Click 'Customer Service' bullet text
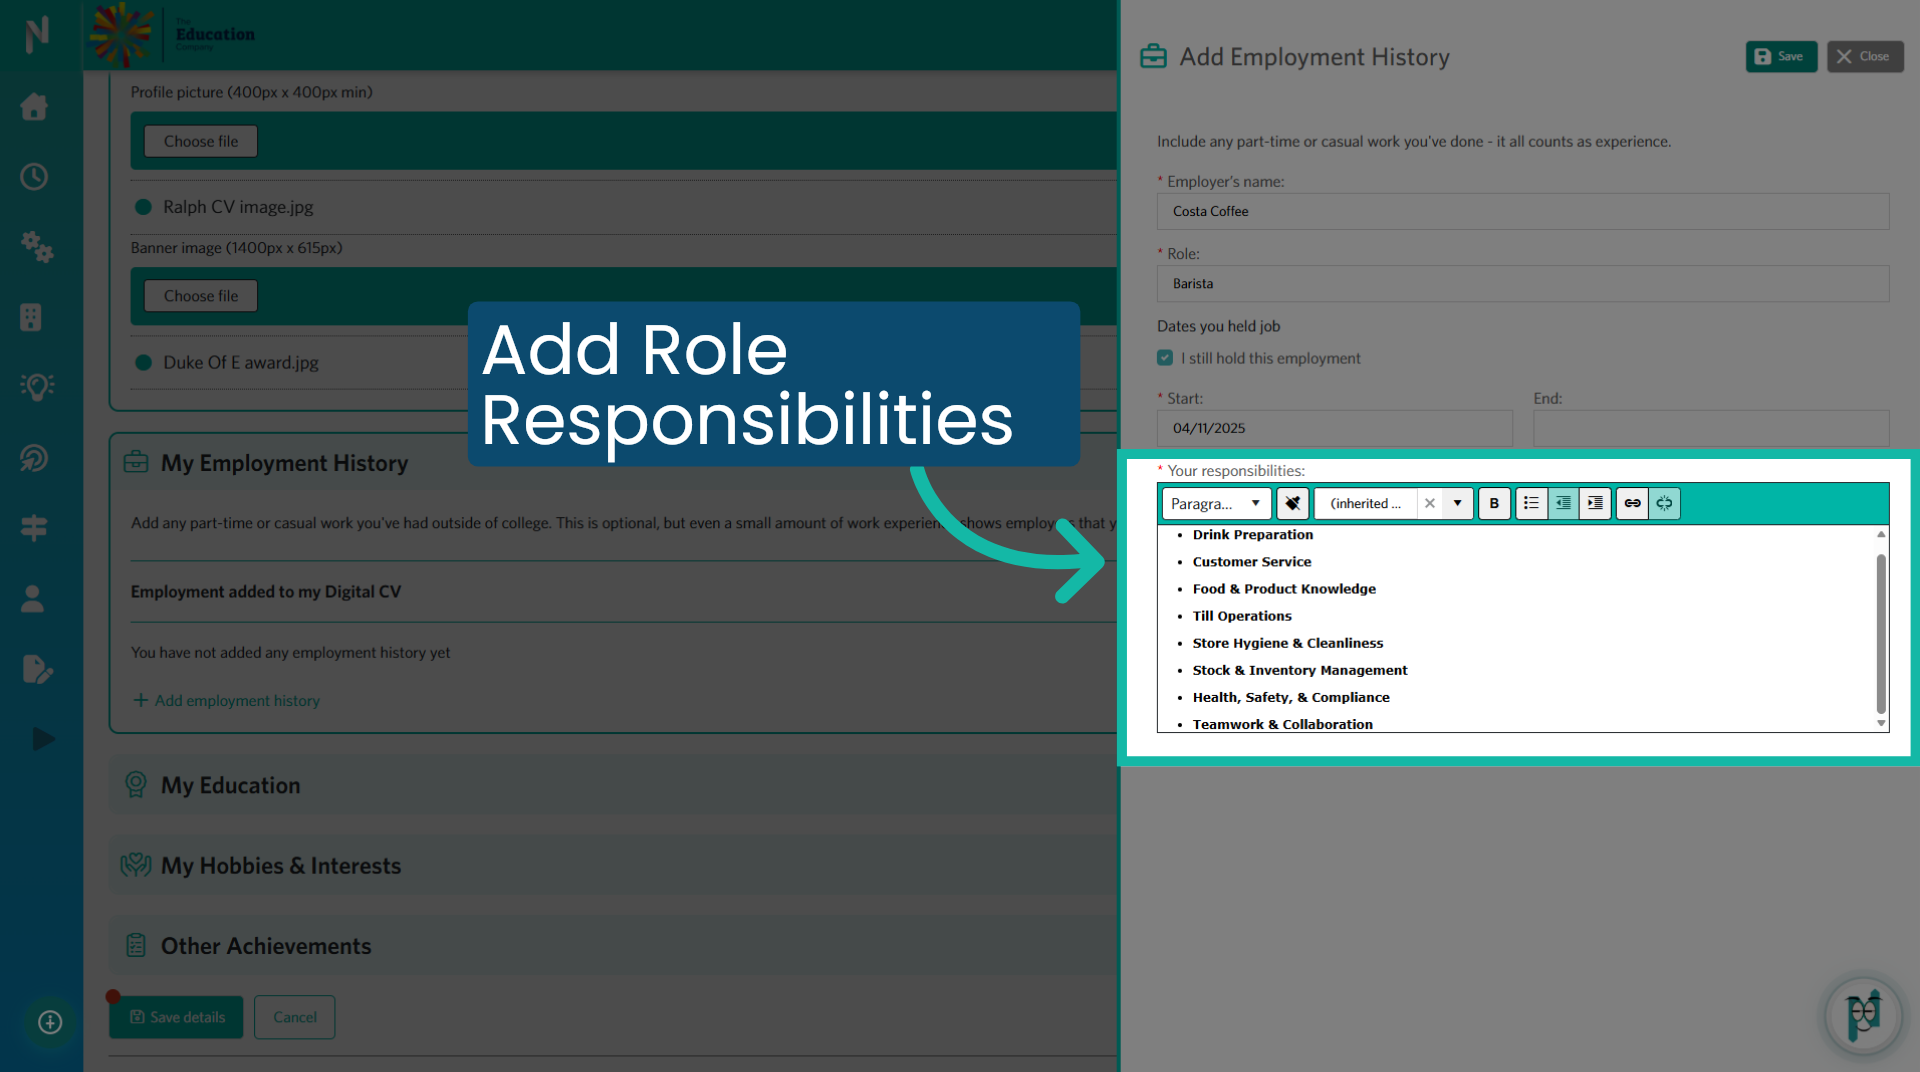Viewport: 1920px width, 1072px height. pyautogui.click(x=1252, y=562)
